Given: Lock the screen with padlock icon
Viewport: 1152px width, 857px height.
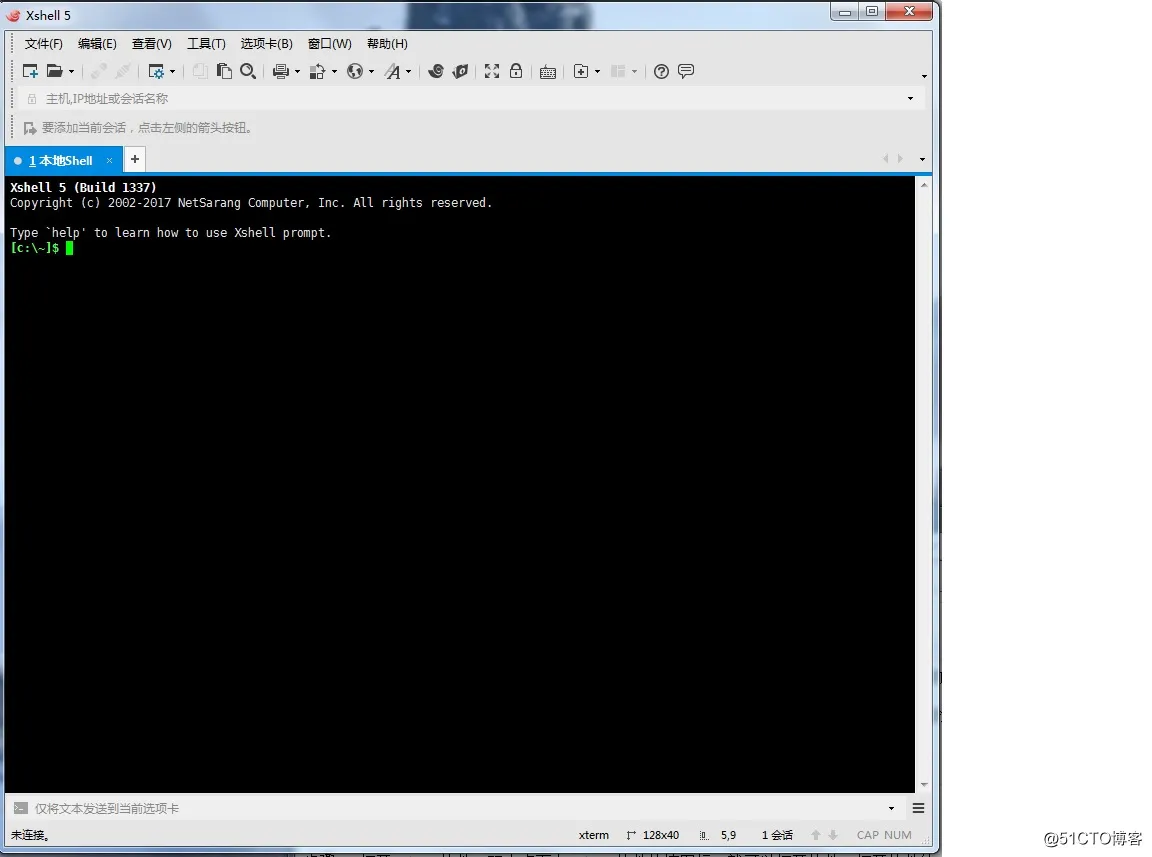Looking at the screenshot, I should point(516,71).
